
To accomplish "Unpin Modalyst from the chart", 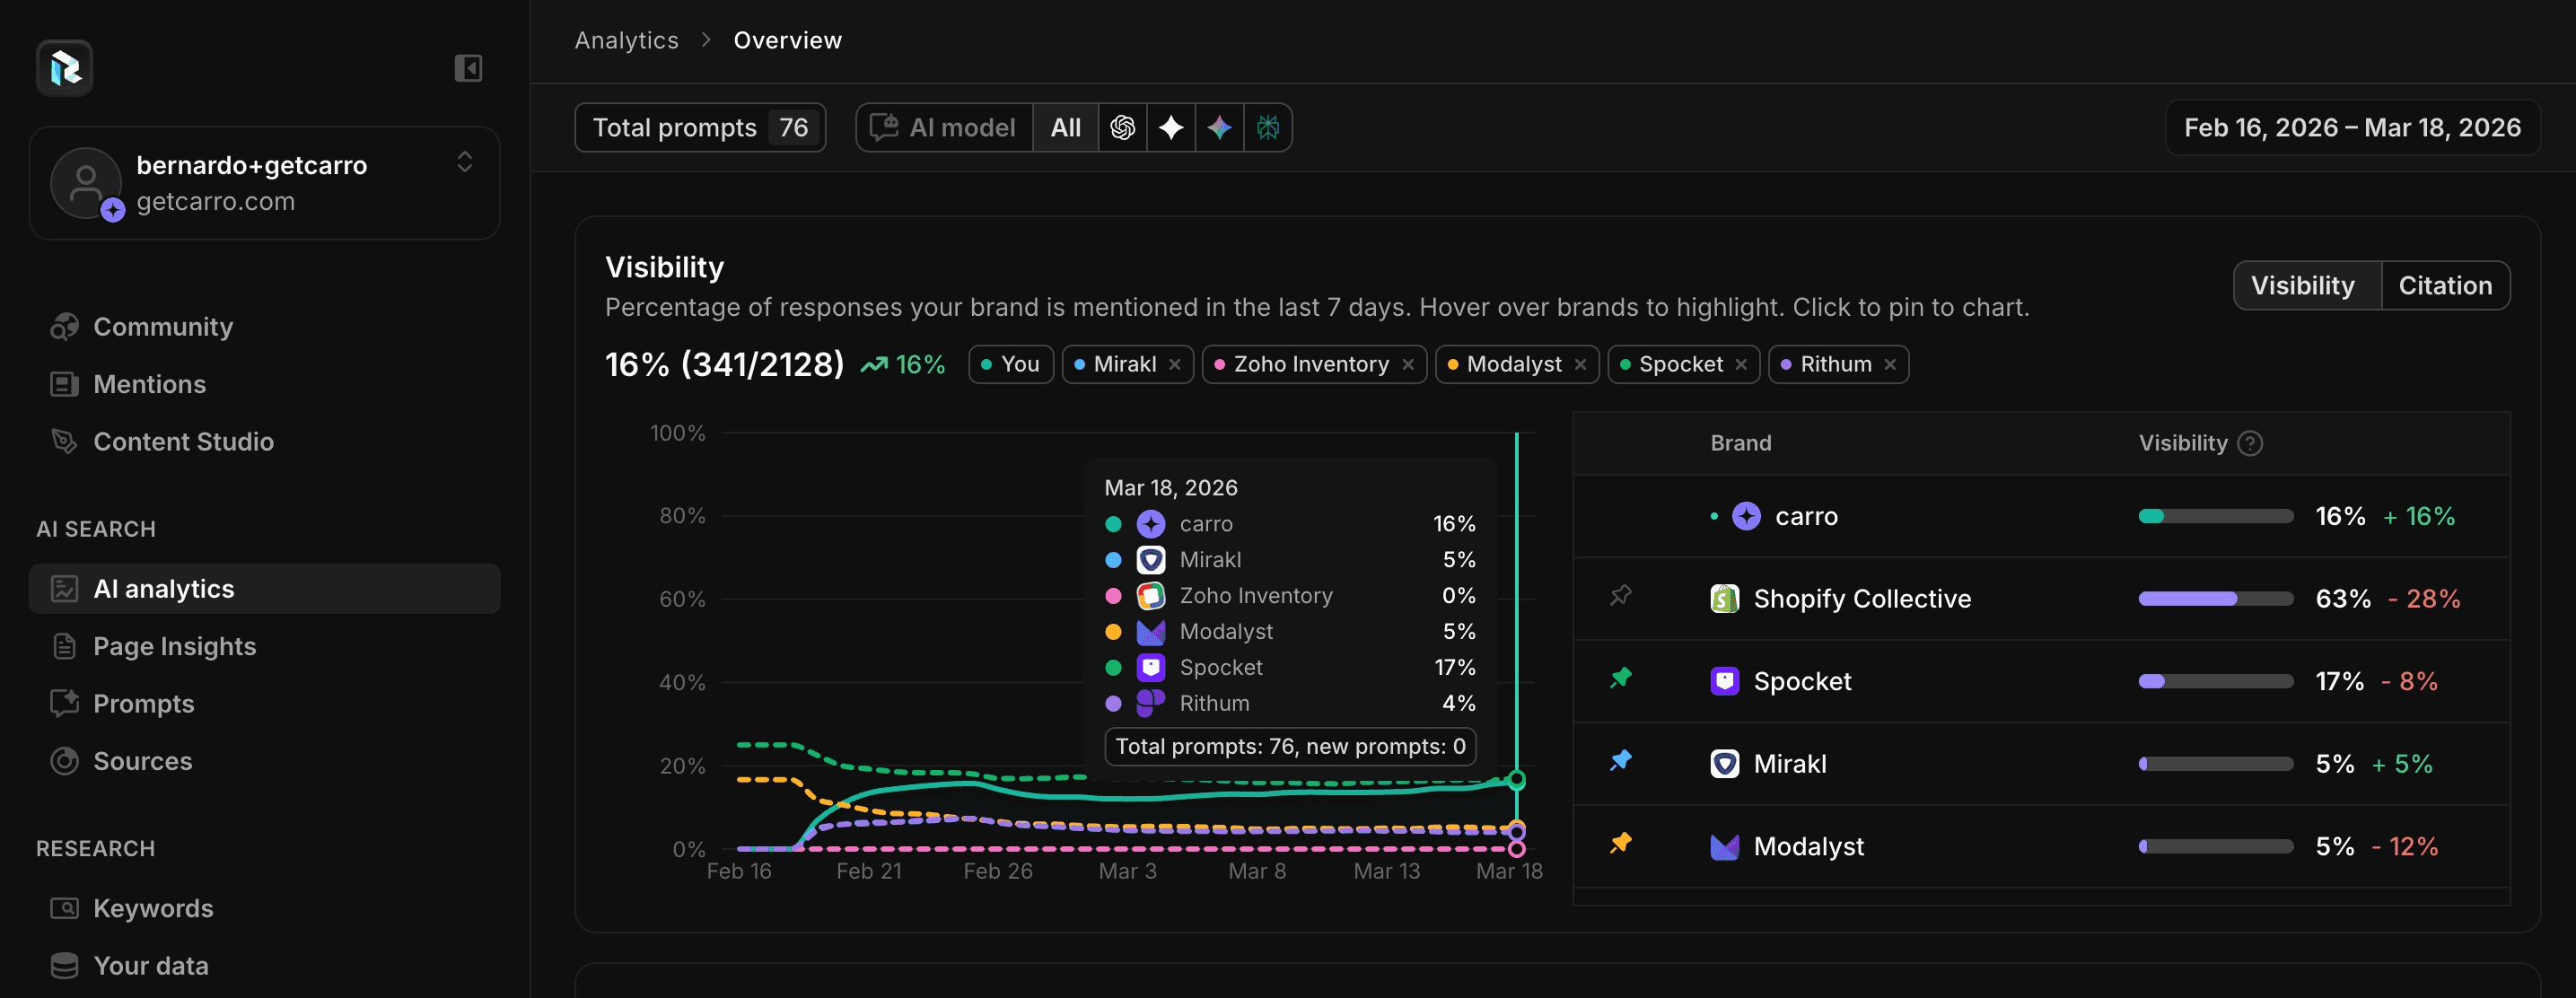I will click(x=1621, y=843).
